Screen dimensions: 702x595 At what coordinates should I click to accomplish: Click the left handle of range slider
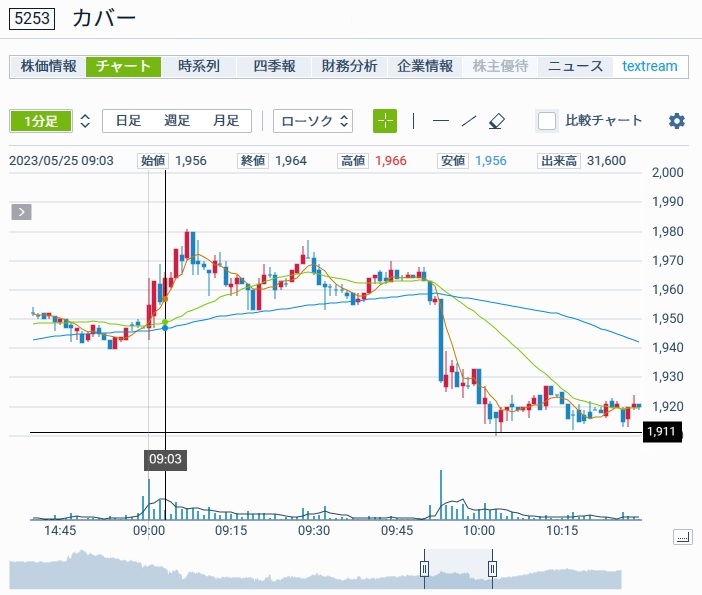(x=424, y=569)
